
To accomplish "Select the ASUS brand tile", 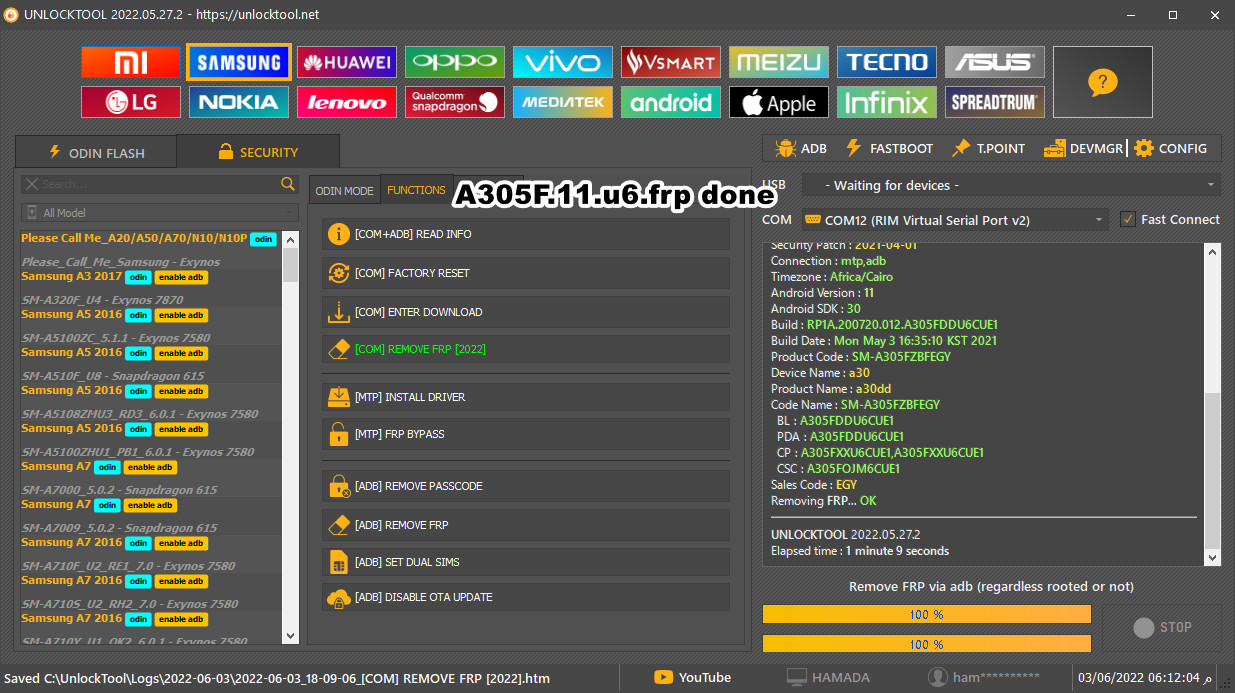I will pos(995,62).
